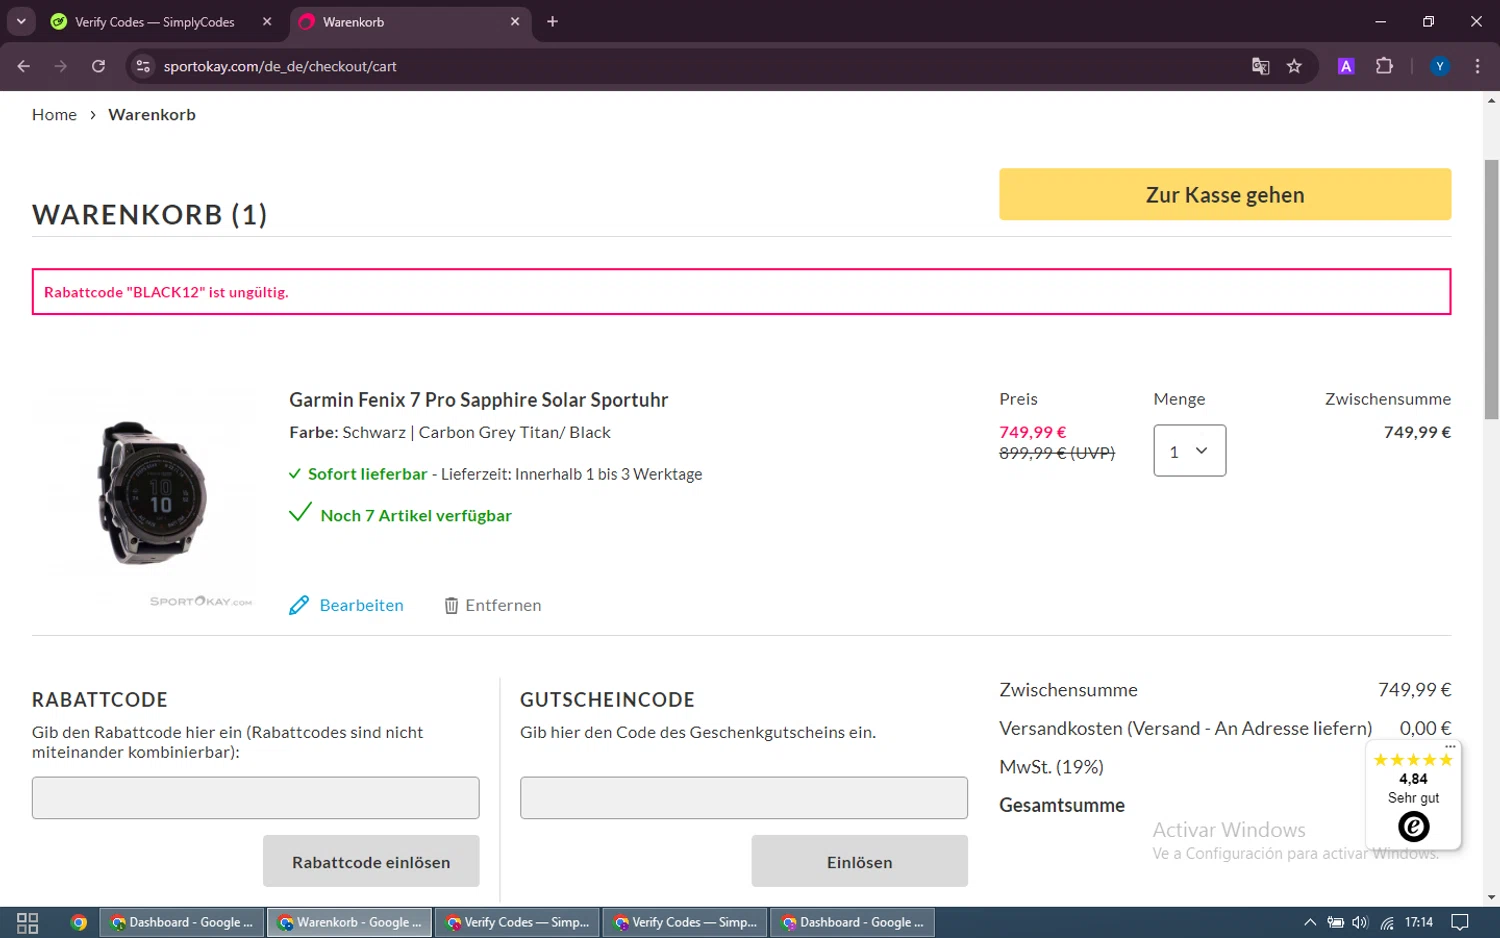The image size is (1500, 938).
Task: Switch to first Verify Codes taskbar window
Action: click(517, 922)
